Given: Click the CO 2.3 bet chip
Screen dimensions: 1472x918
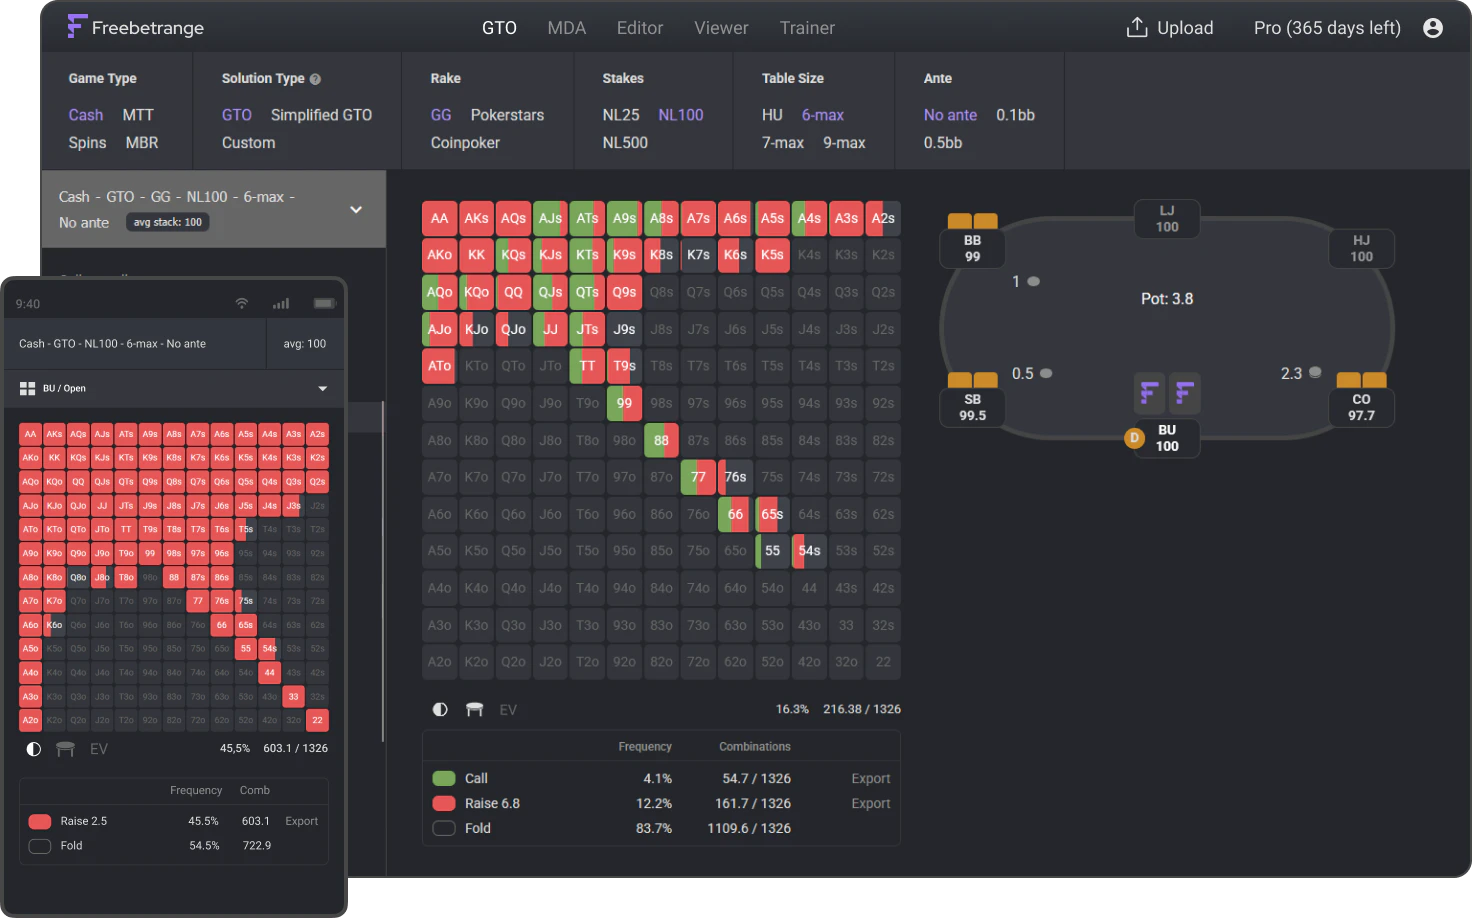Looking at the screenshot, I should pos(1315,372).
